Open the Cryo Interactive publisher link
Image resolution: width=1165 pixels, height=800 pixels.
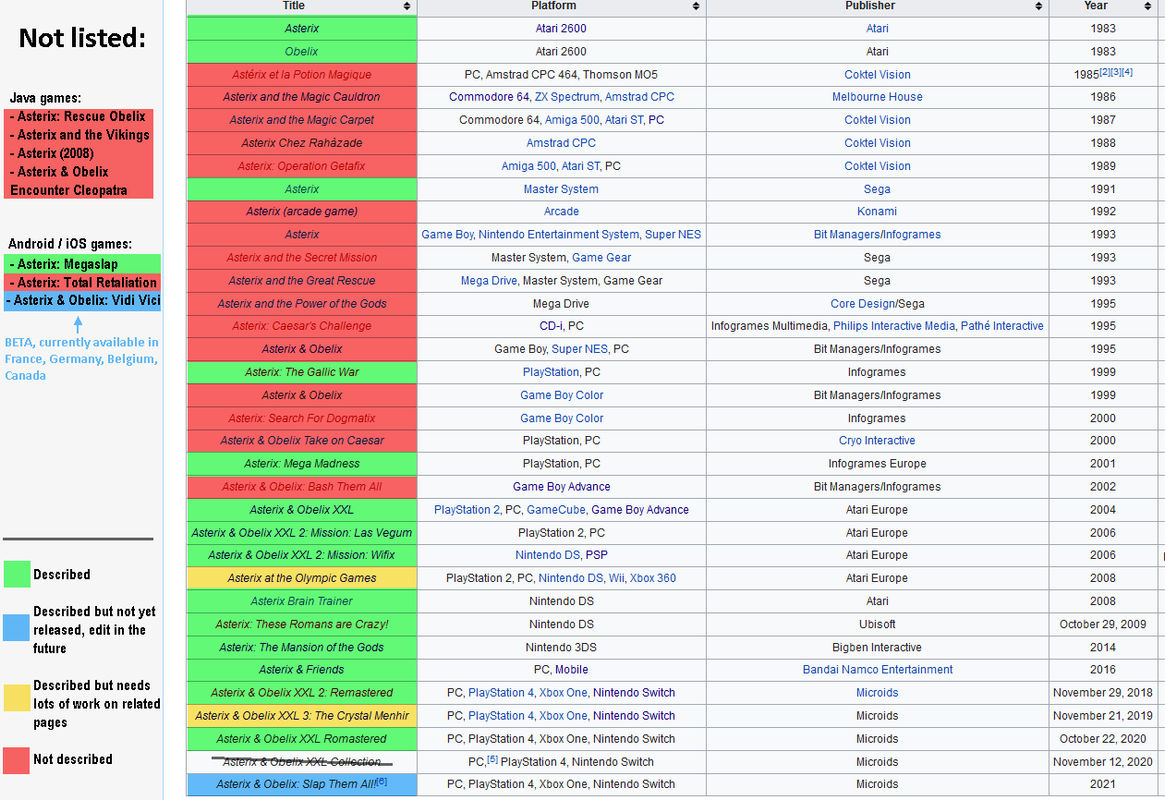click(877, 440)
